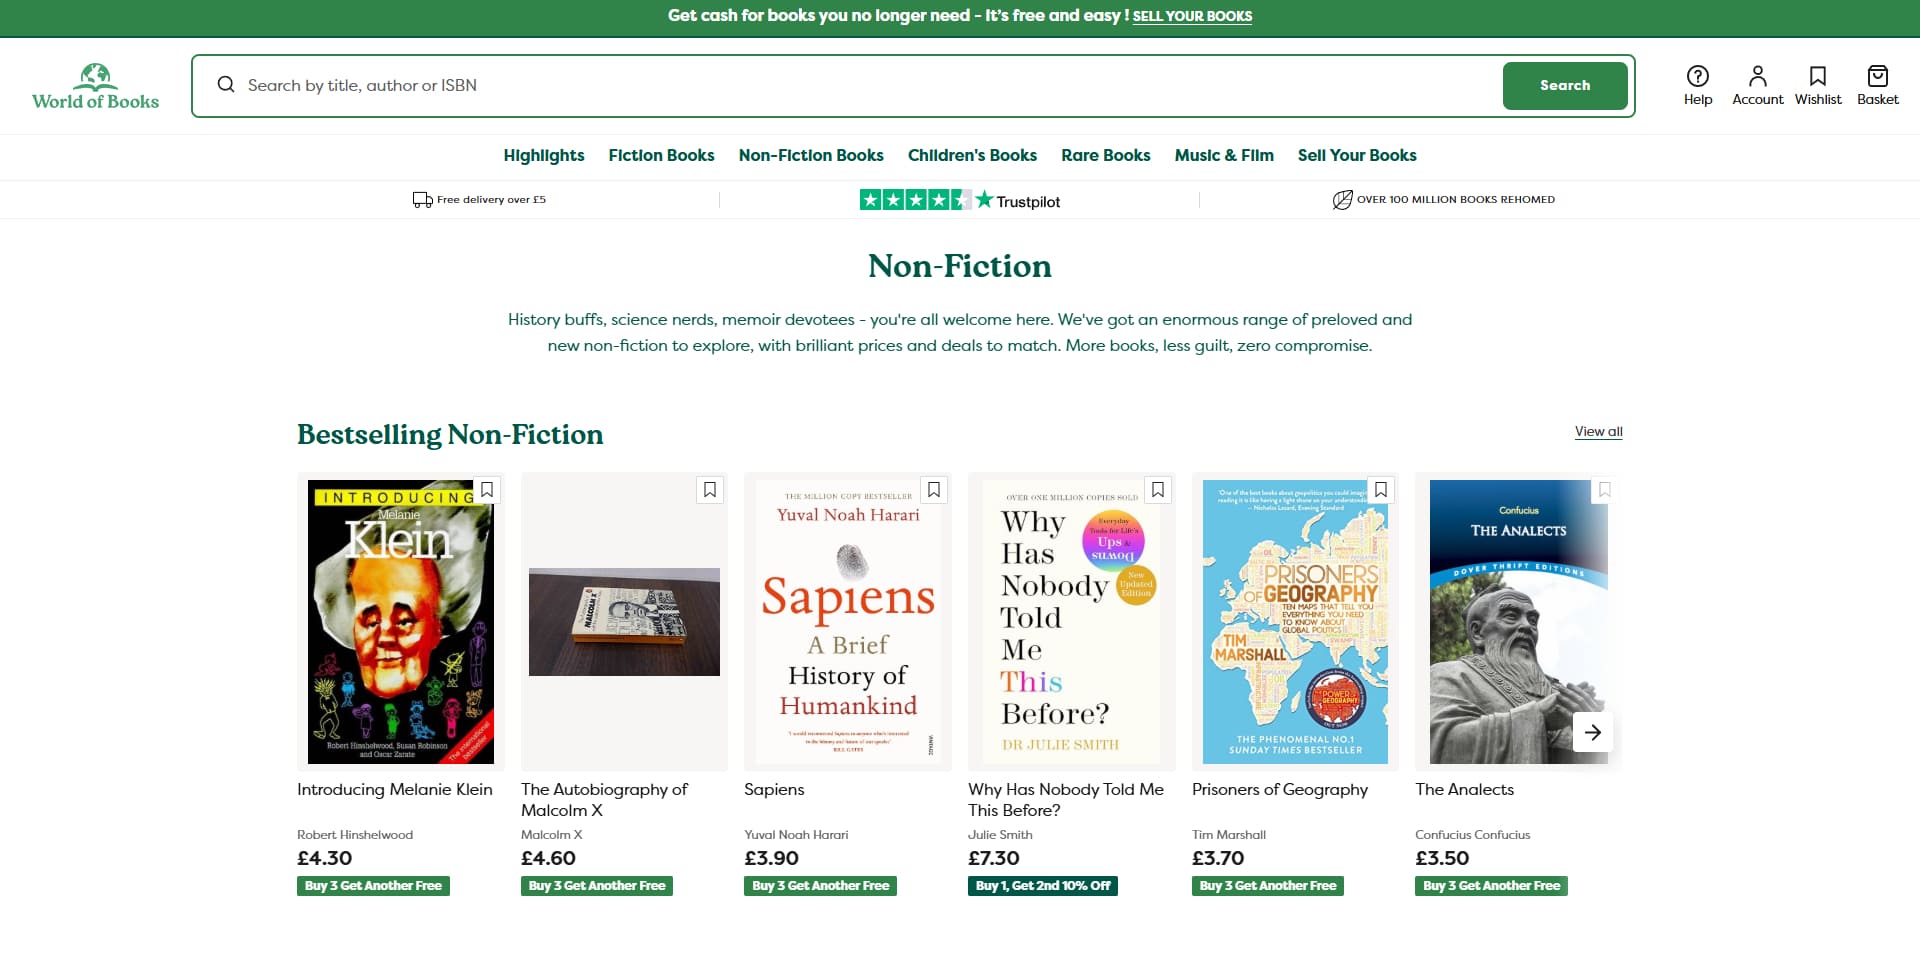This screenshot has width=1920, height=953.
Task: Click the magnifier icon in search bar
Action: [x=226, y=85]
